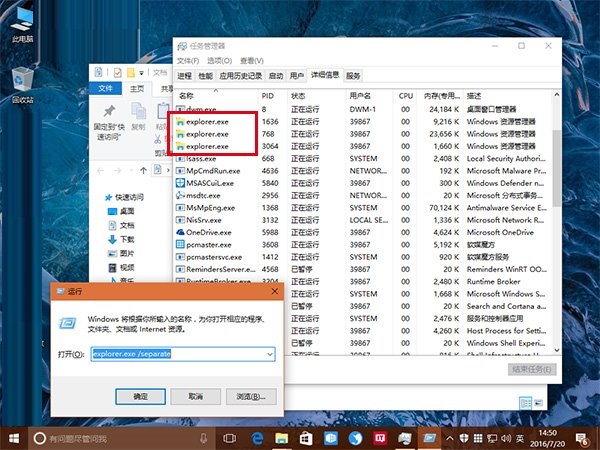Open the 选项(O) menu in Task Manager

220,60
